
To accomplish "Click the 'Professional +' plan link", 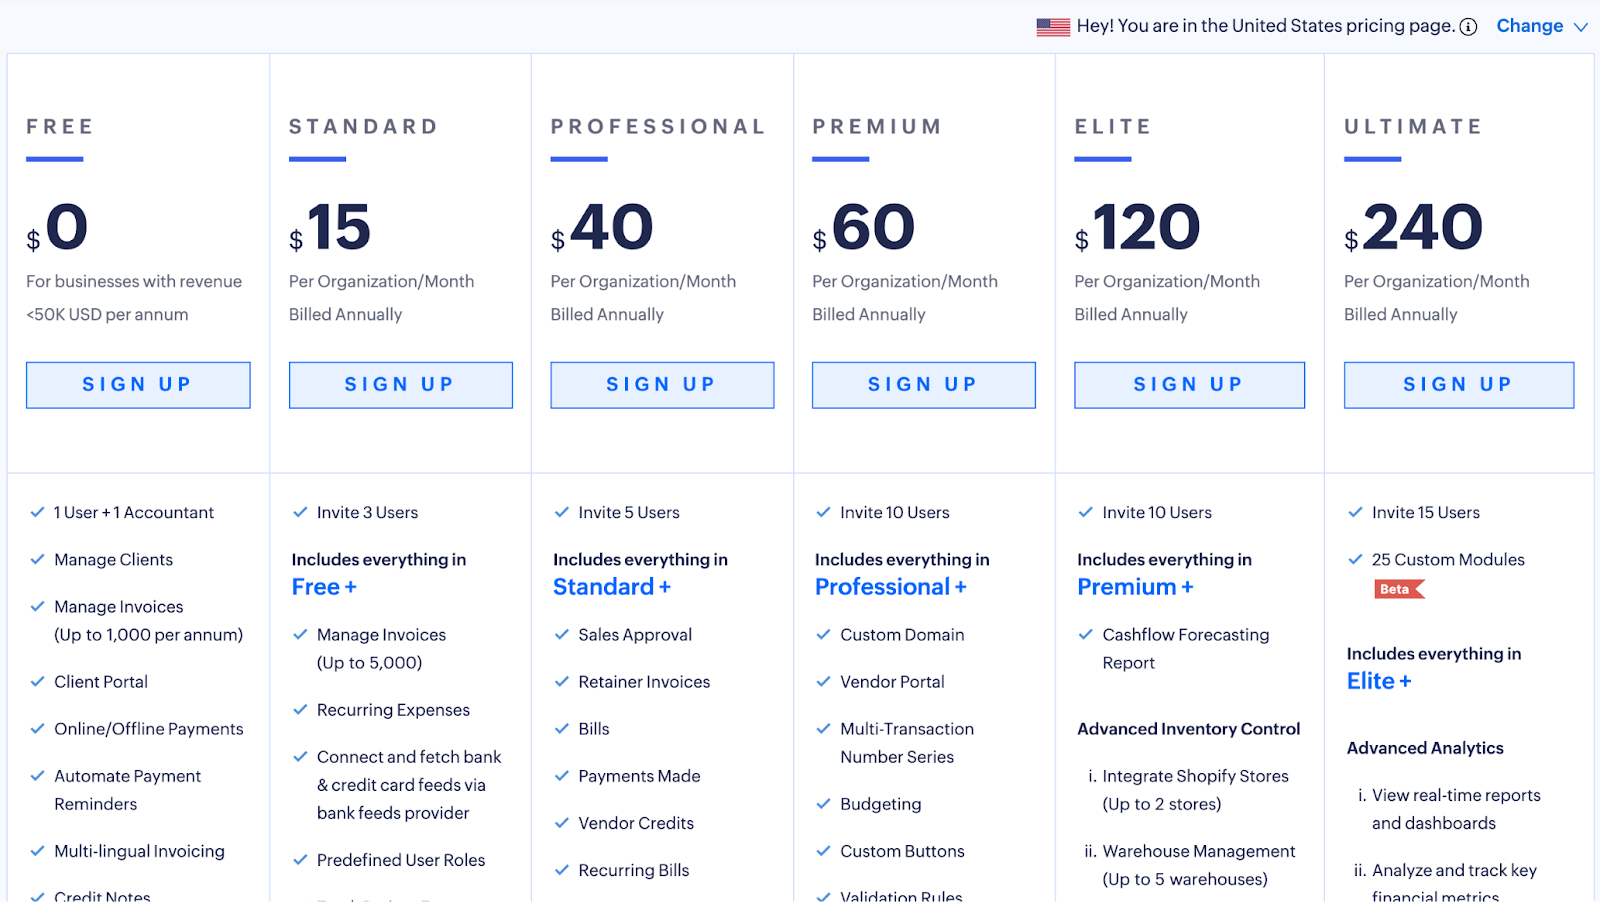I will point(890,587).
